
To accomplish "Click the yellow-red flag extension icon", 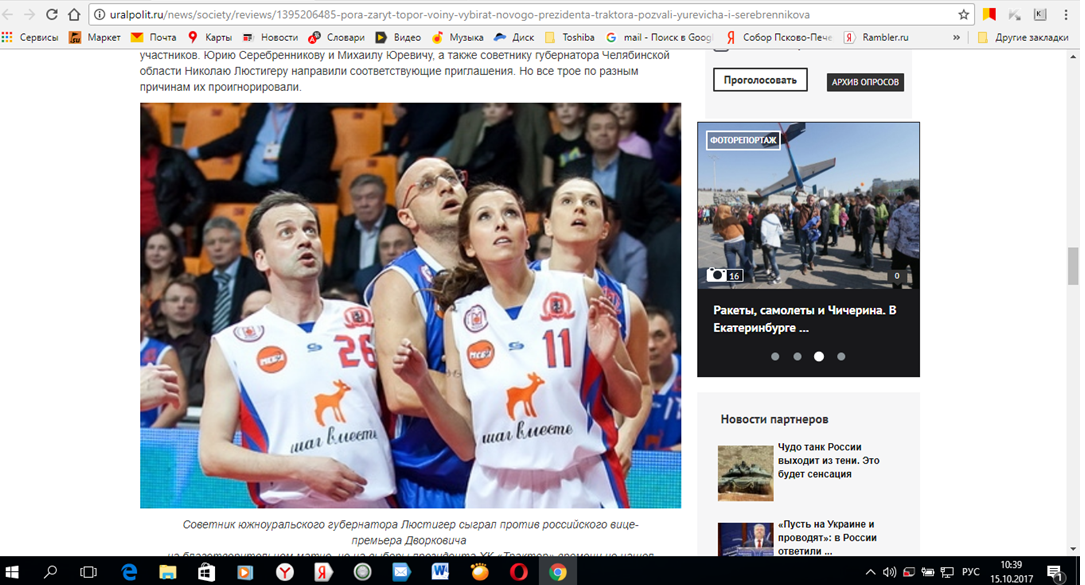I will (x=990, y=14).
